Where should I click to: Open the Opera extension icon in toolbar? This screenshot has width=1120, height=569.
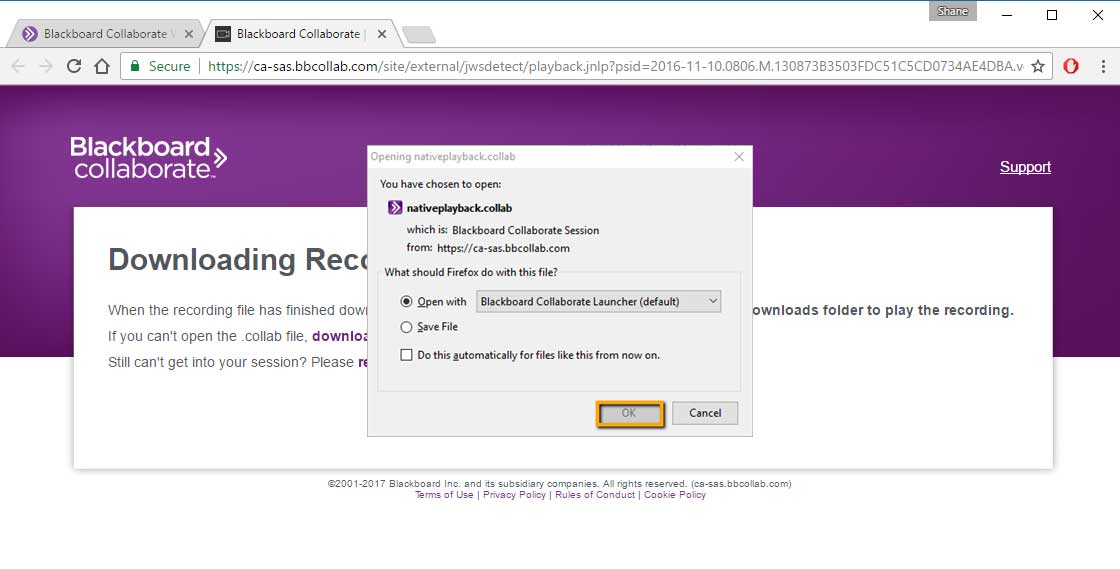pos(1071,66)
